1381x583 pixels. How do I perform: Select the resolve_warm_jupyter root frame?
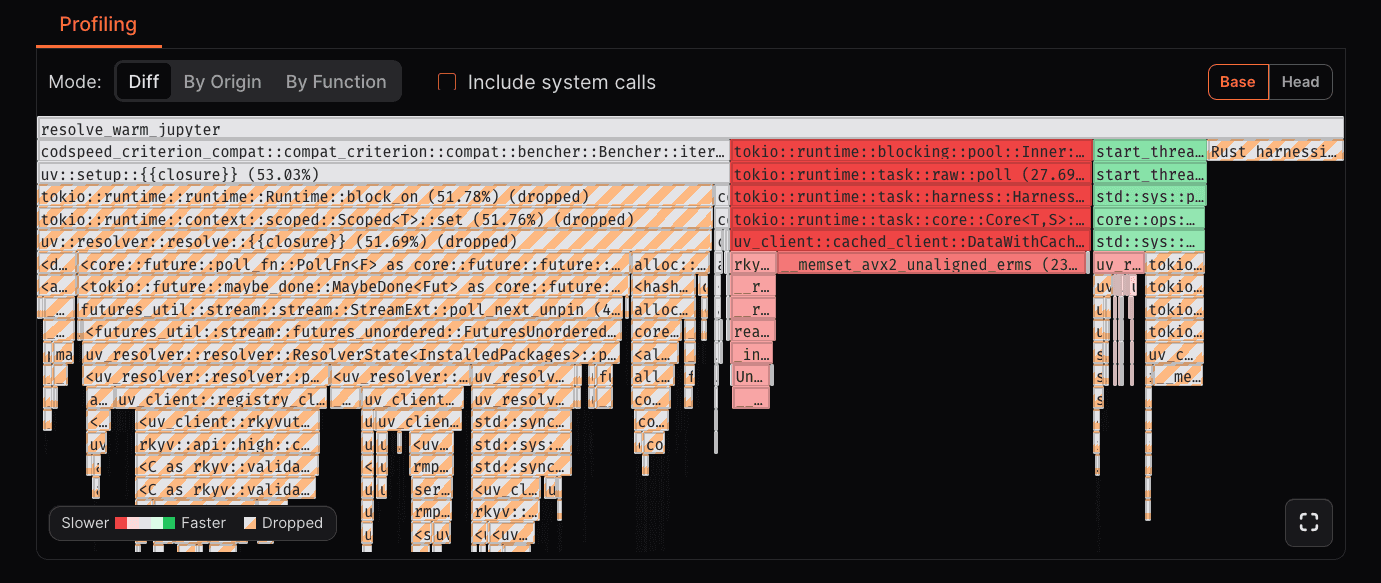tap(400, 129)
